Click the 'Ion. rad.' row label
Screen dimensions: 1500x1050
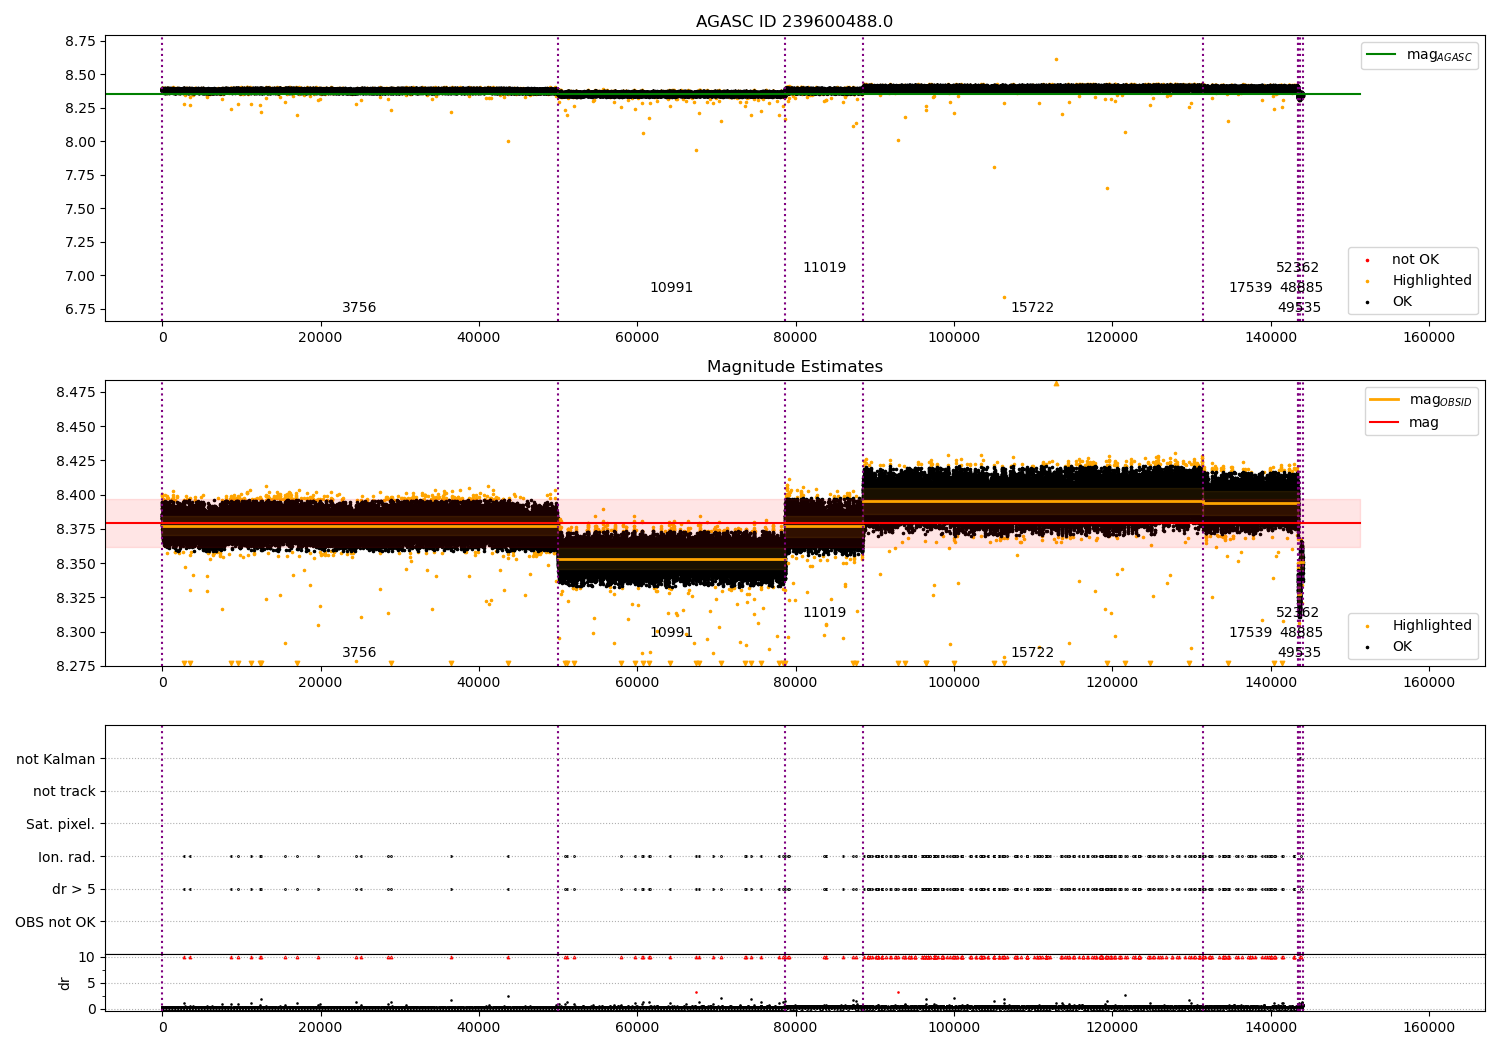pyautogui.click(x=67, y=857)
